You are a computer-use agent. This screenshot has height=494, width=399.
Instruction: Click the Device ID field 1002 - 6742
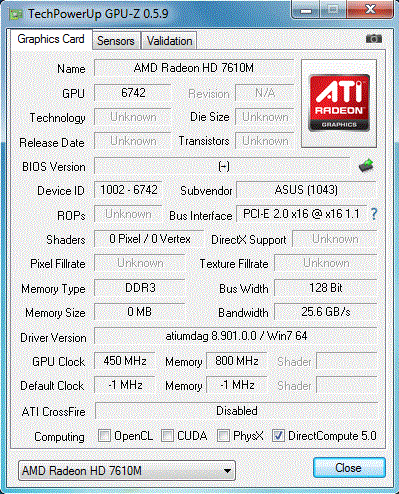pyautogui.click(x=128, y=190)
